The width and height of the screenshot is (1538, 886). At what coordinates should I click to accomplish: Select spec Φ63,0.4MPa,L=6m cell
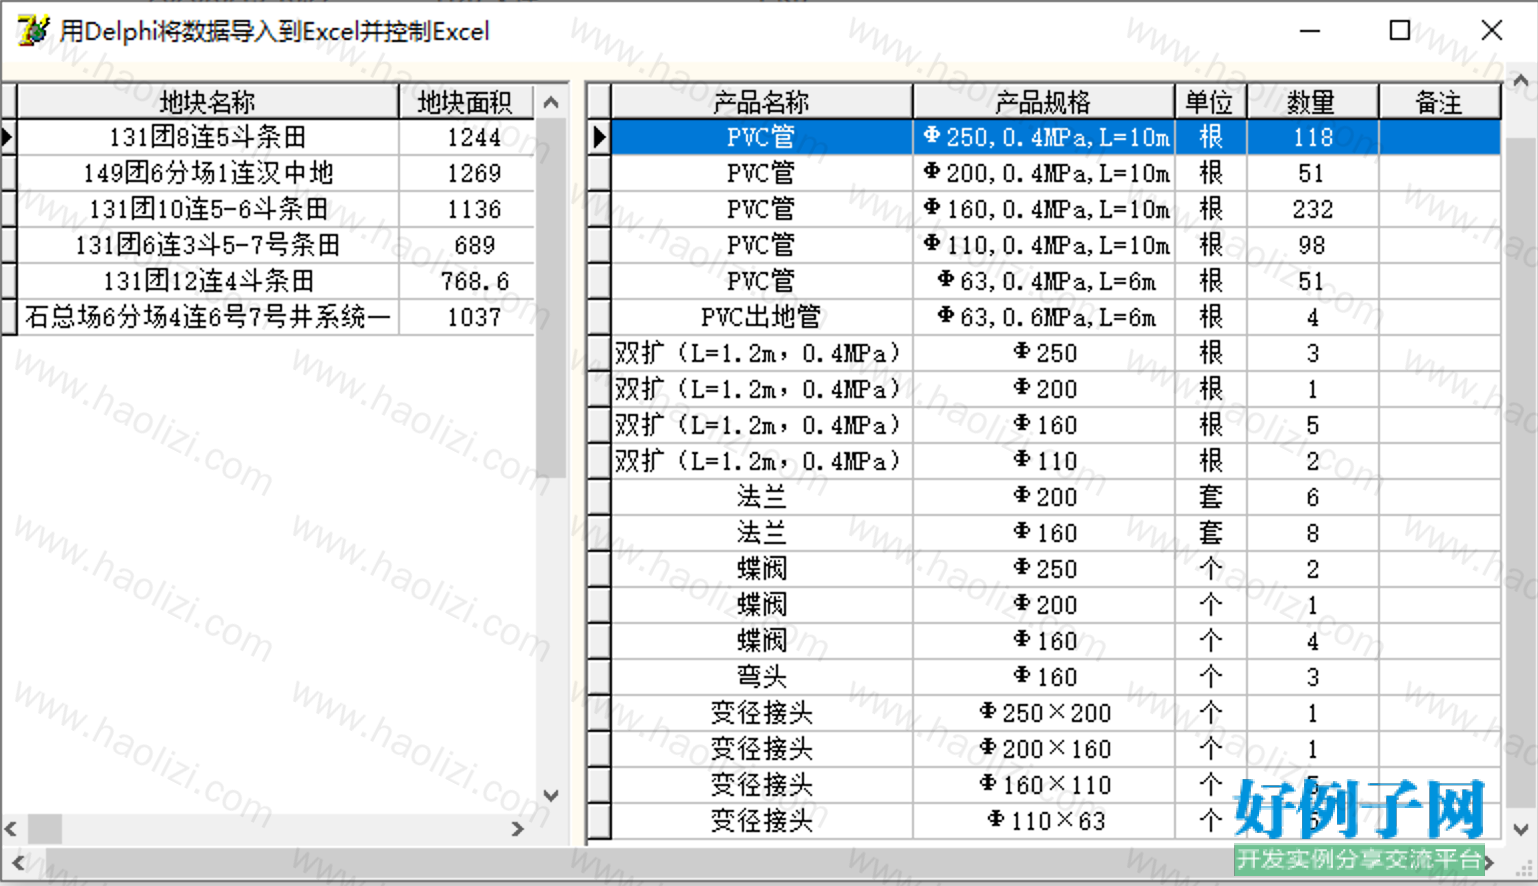pos(1044,281)
